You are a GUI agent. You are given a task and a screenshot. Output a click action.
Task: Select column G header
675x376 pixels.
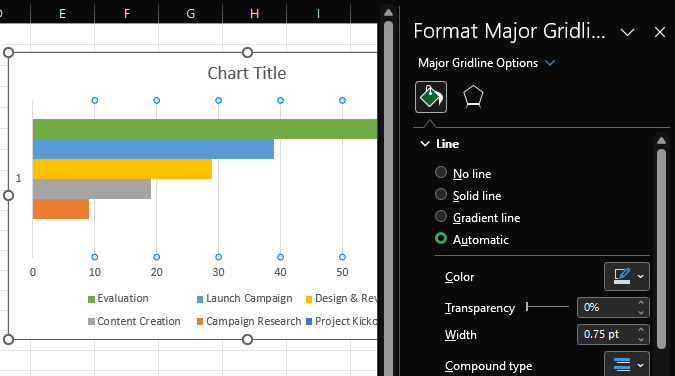point(190,14)
